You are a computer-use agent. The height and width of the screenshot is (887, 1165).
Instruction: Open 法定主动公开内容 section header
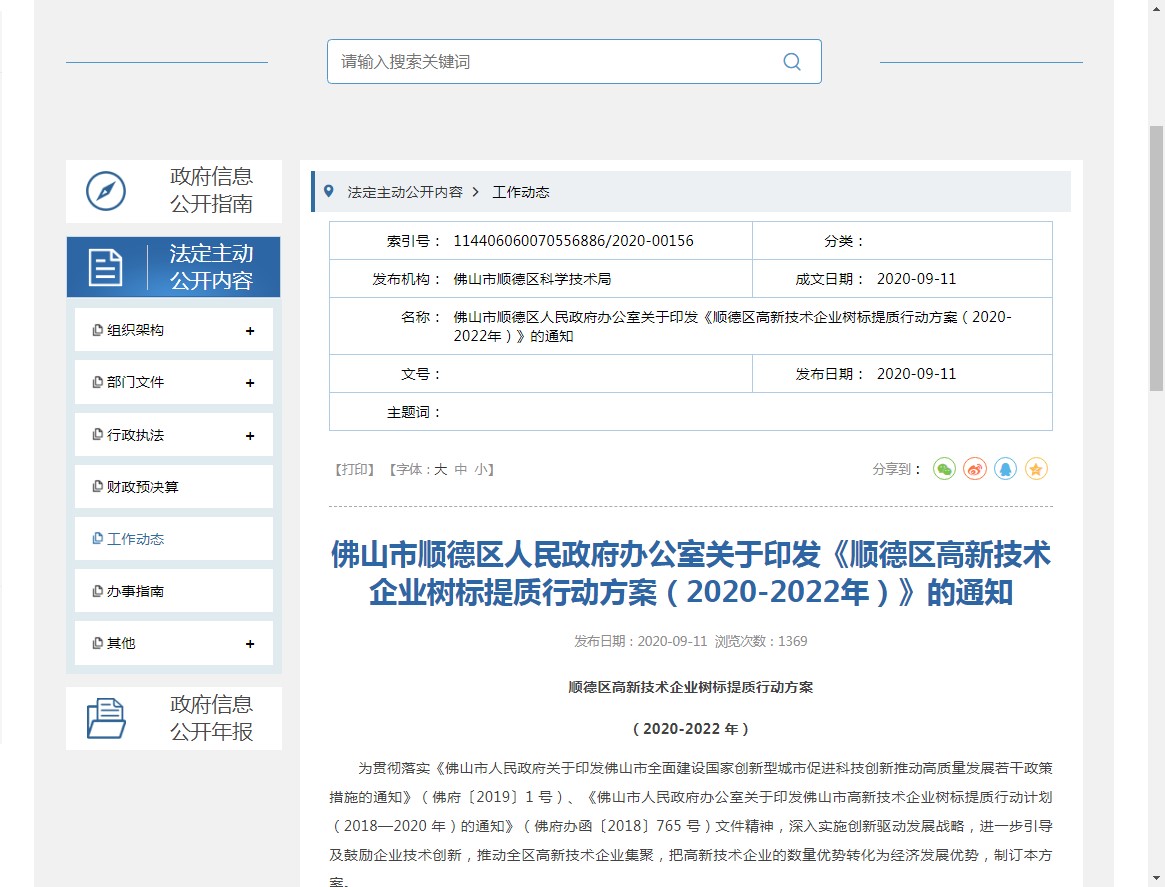point(174,267)
